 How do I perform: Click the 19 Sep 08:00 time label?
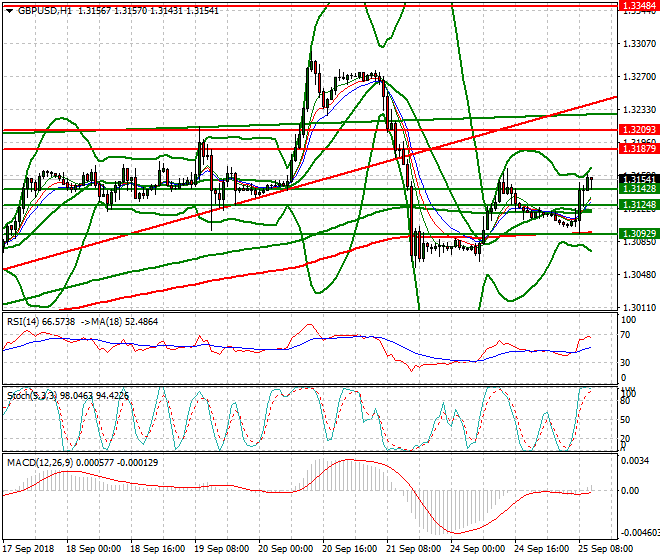(221, 549)
